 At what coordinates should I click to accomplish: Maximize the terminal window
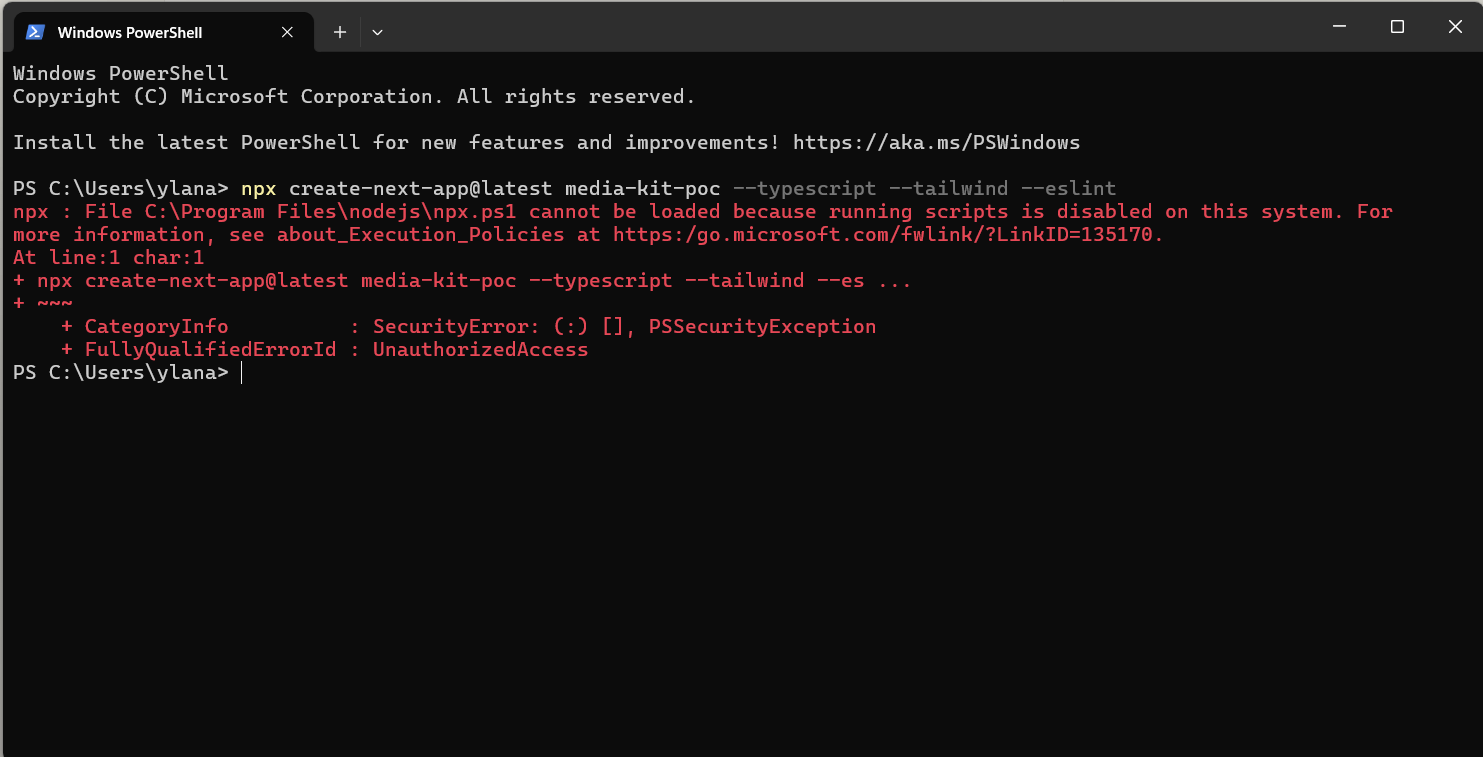click(1397, 26)
